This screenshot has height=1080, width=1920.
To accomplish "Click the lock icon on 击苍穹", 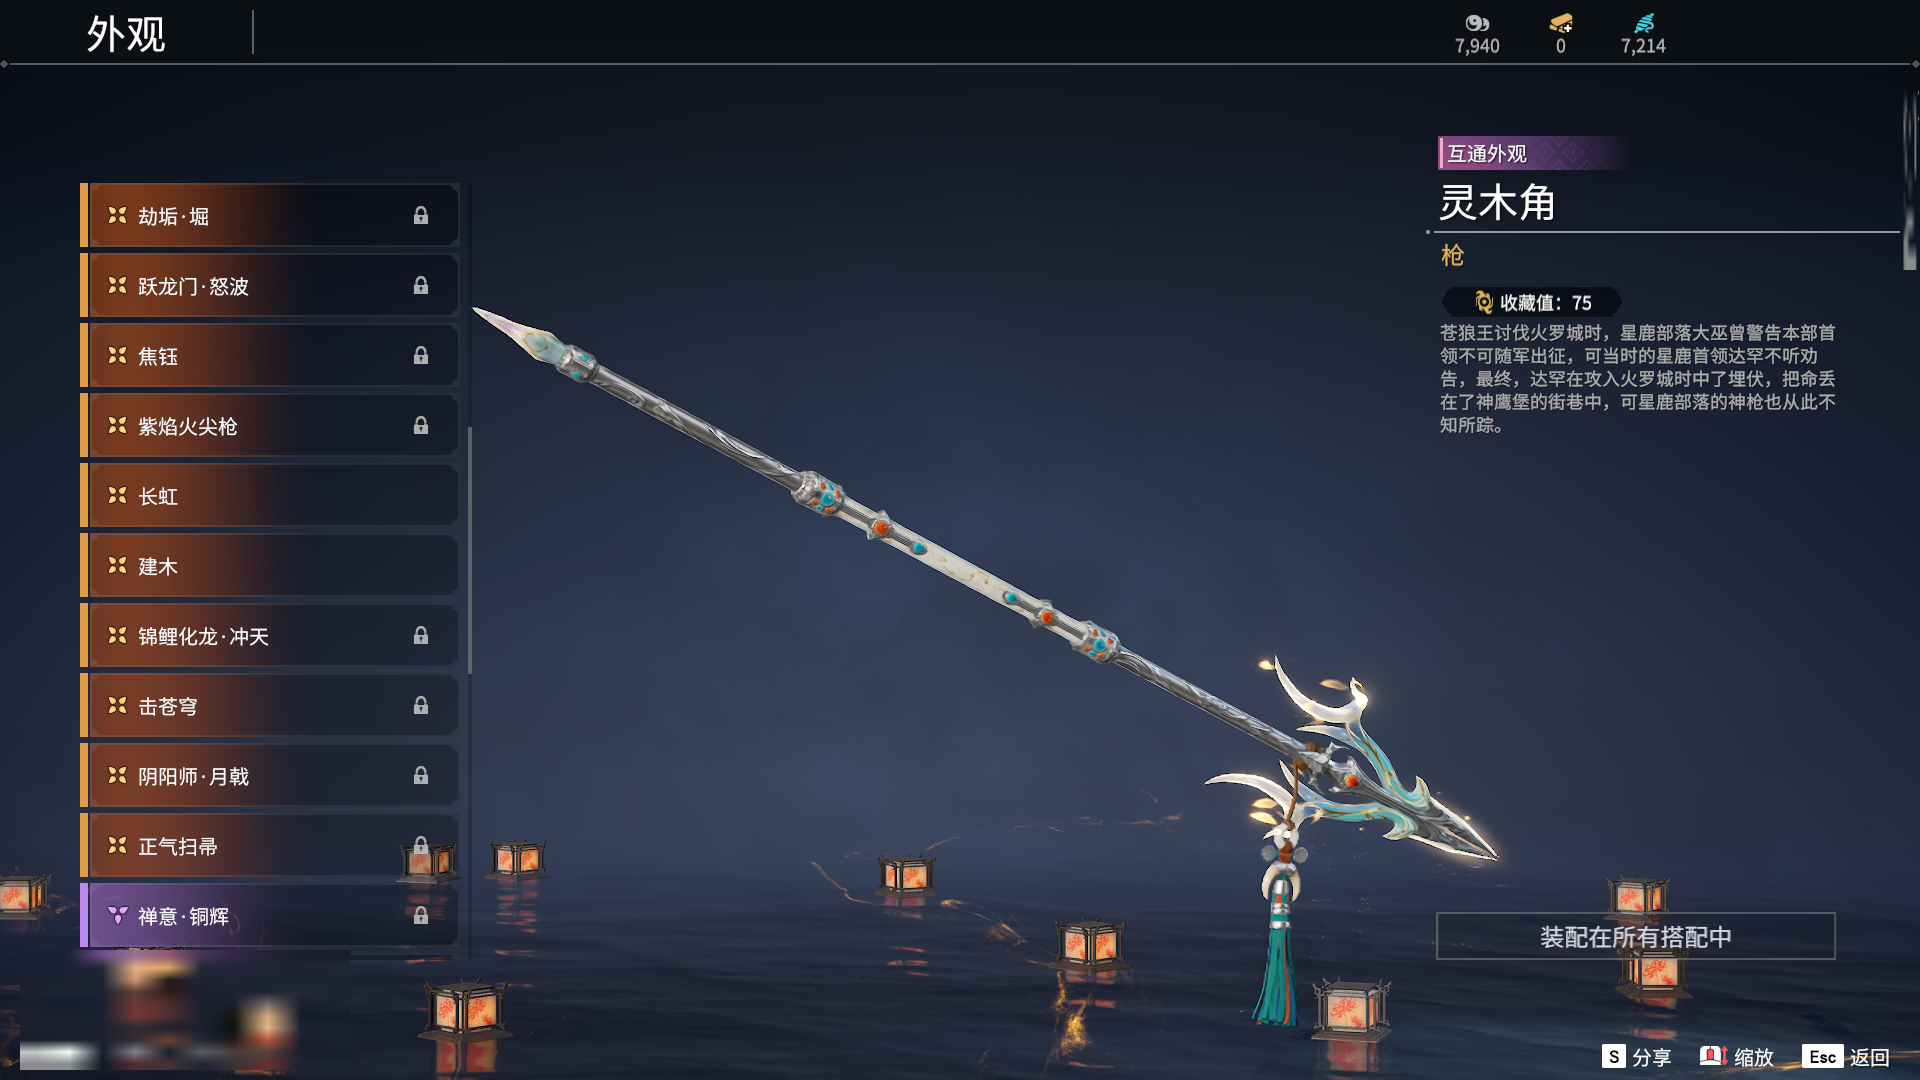I will pos(421,706).
